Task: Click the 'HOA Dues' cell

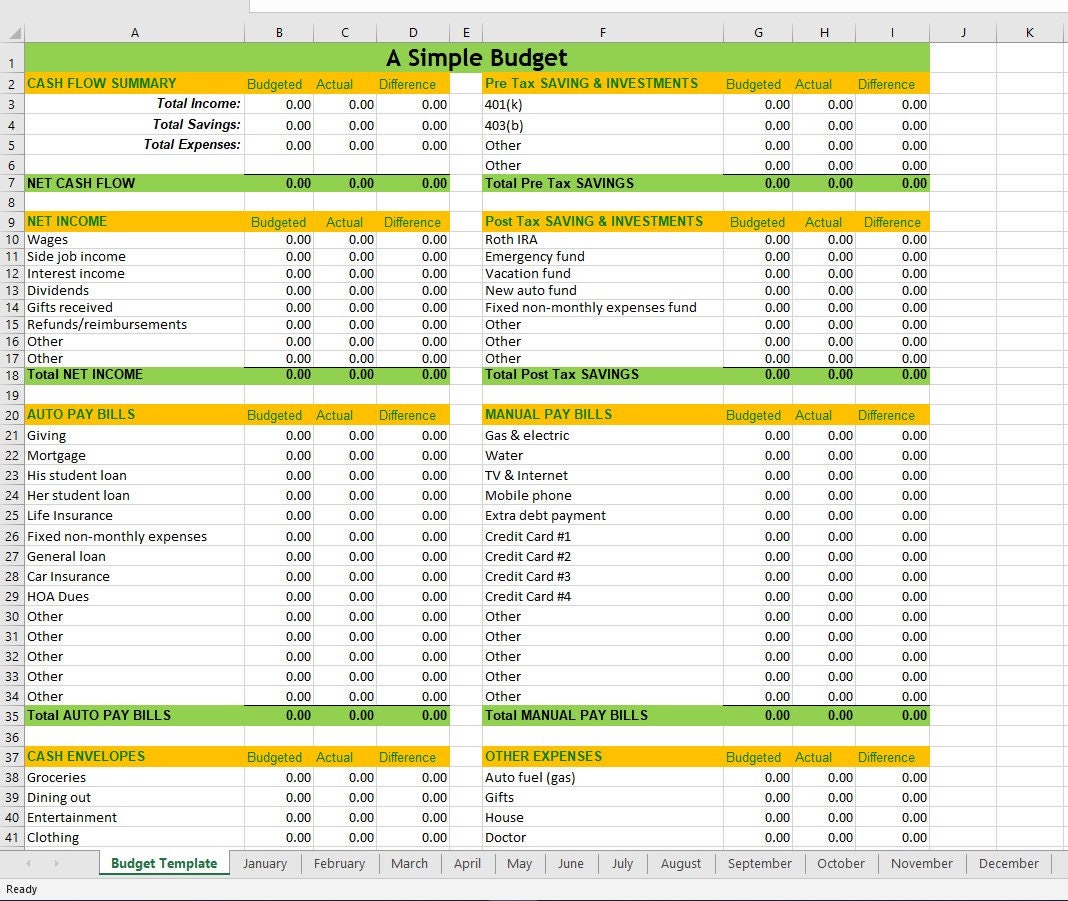Action: [x=134, y=597]
